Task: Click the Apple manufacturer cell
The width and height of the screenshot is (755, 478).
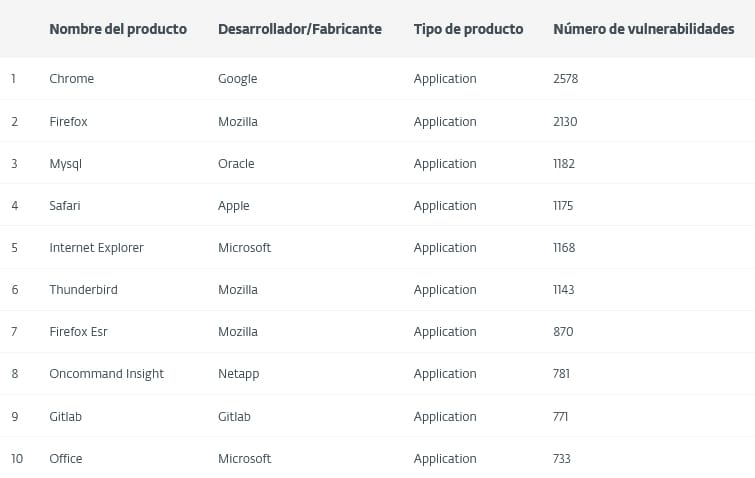Action: [x=234, y=206]
